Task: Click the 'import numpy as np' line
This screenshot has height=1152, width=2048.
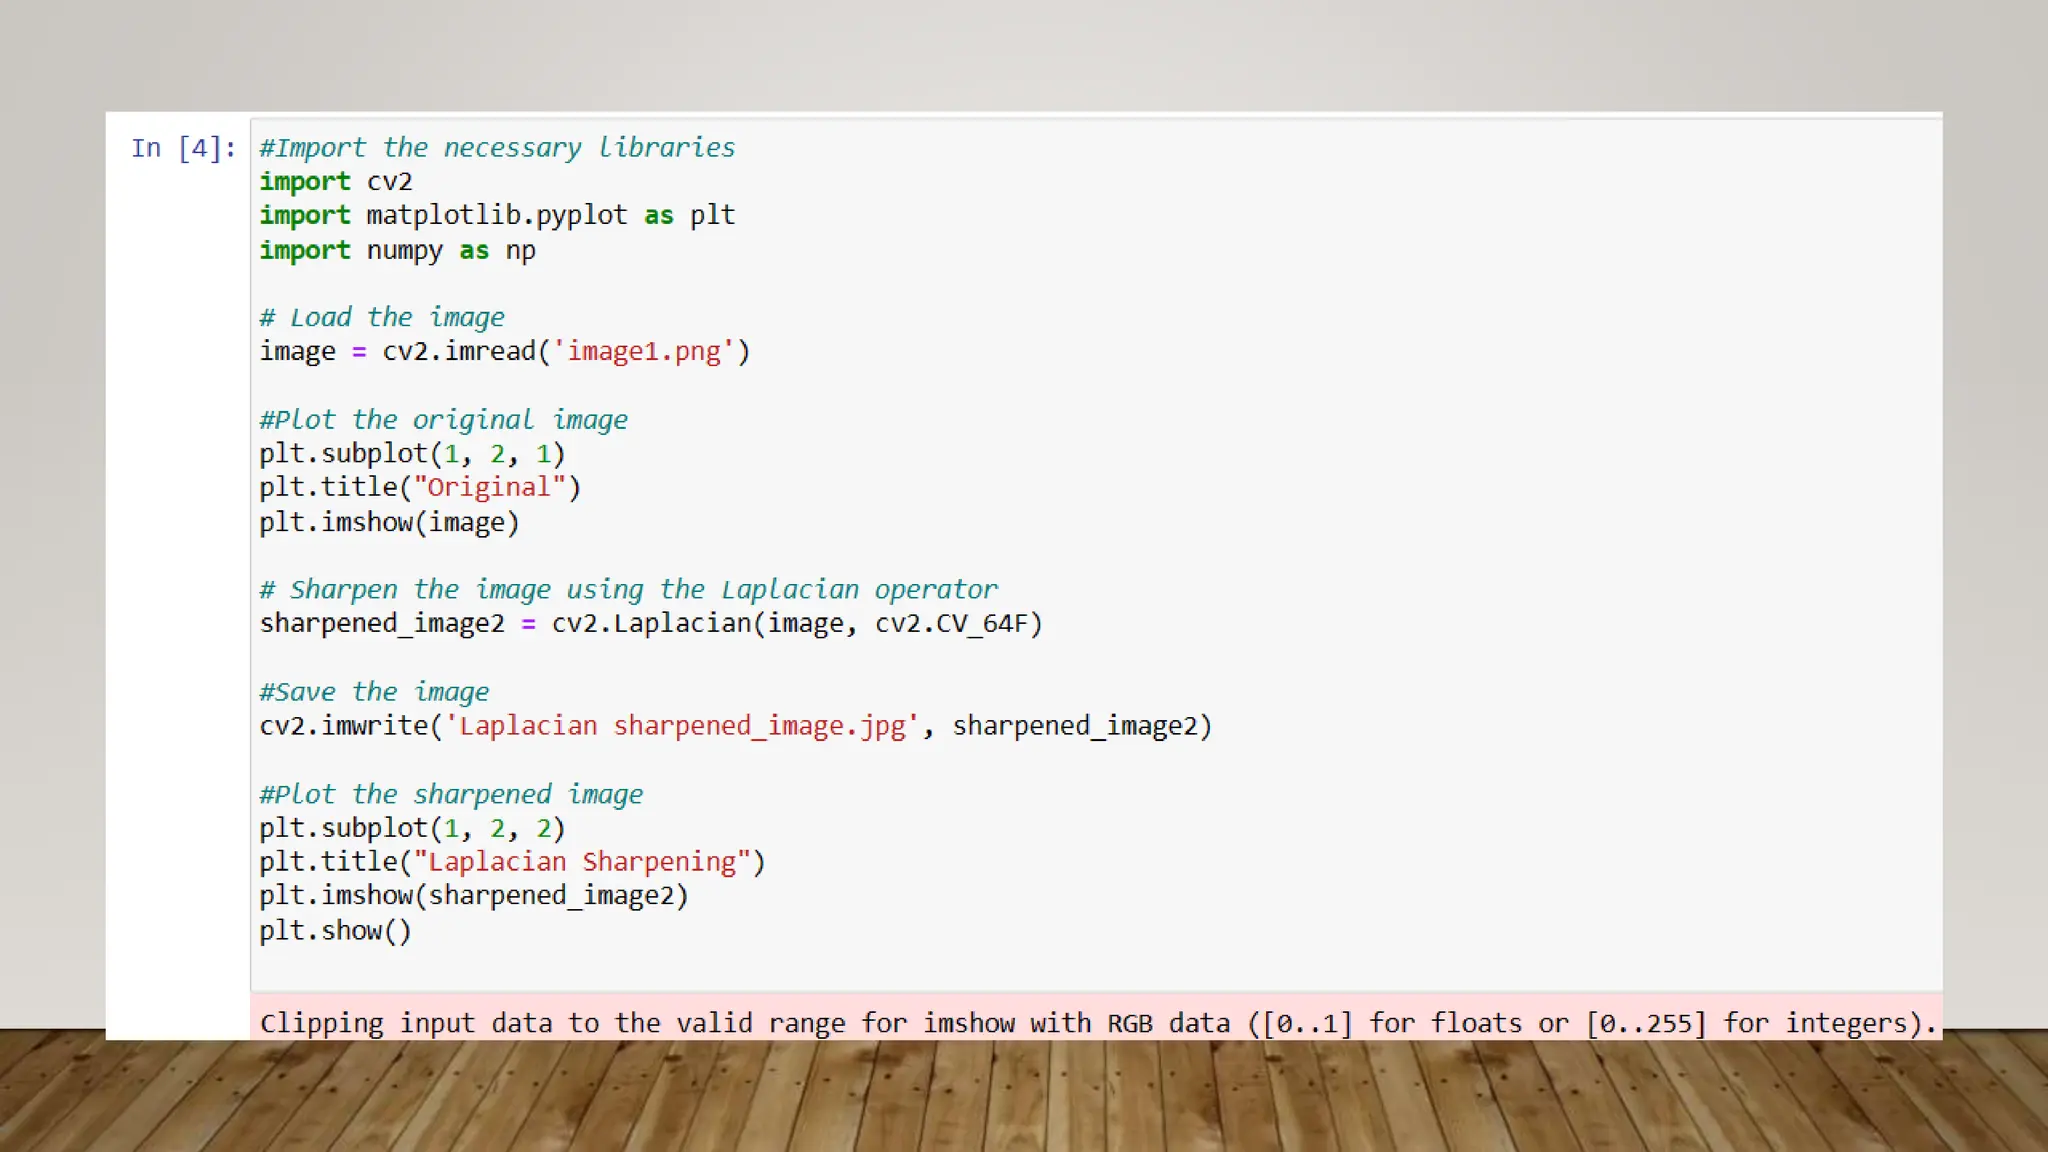Action: click(397, 250)
